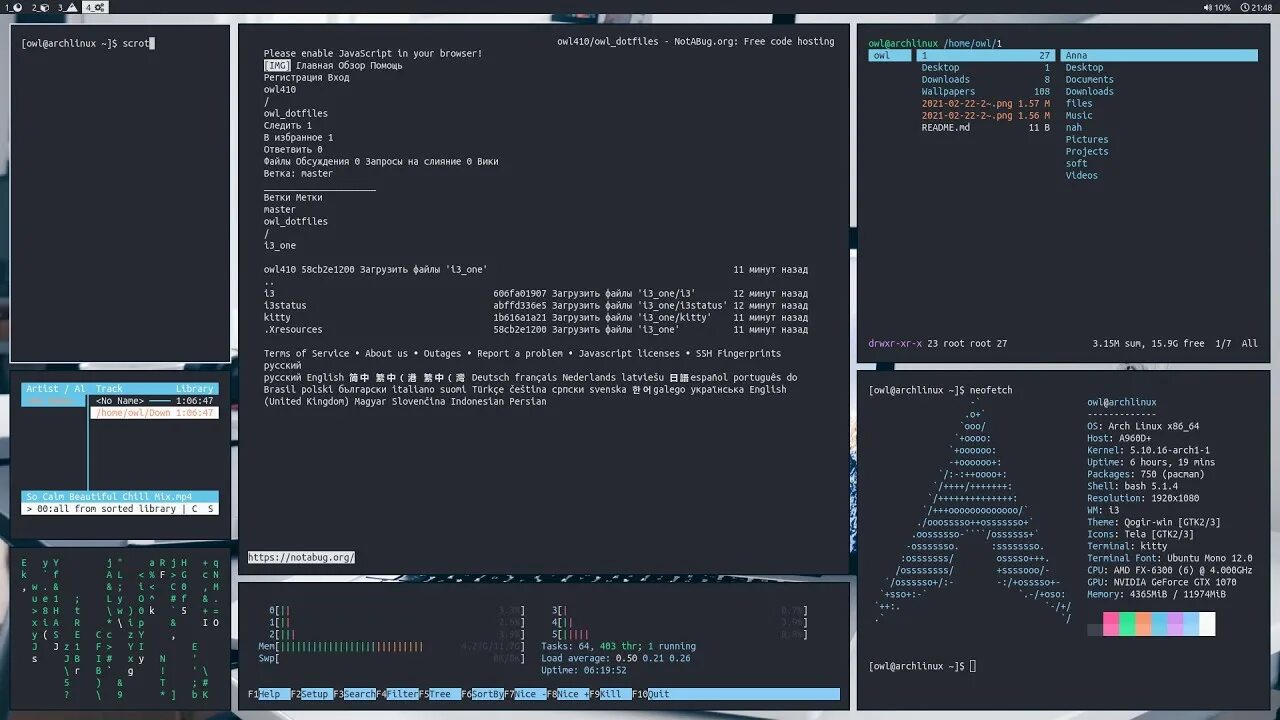This screenshot has width=1280, height=720.
Task: Click the [IMG] placeholder in text browser
Action: pos(277,65)
